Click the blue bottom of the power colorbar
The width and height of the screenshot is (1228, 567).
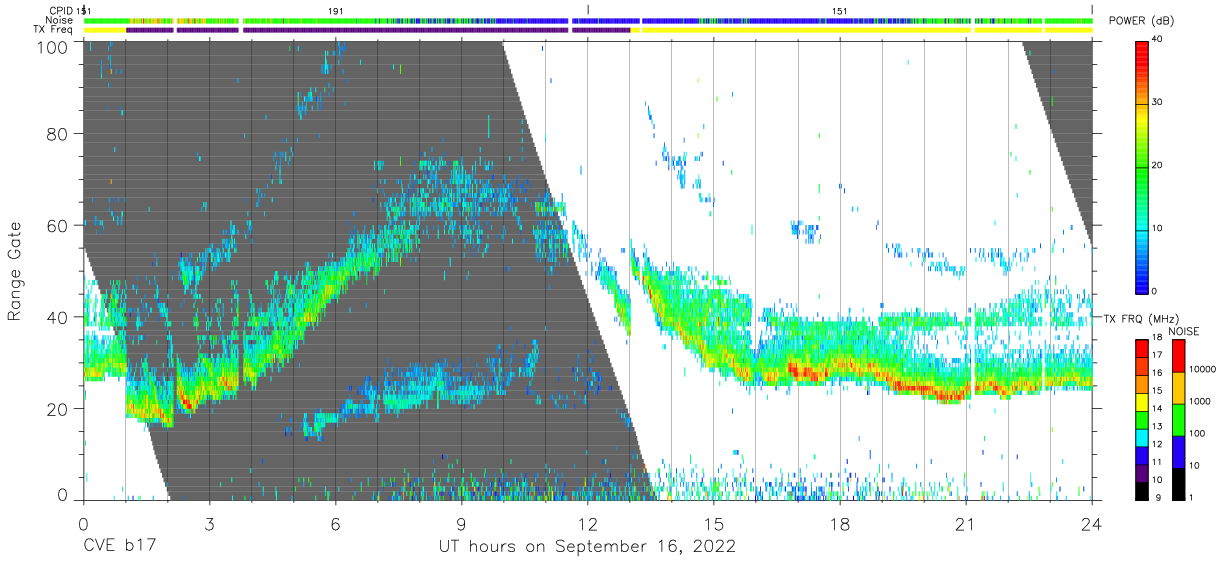tap(1142, 283)
